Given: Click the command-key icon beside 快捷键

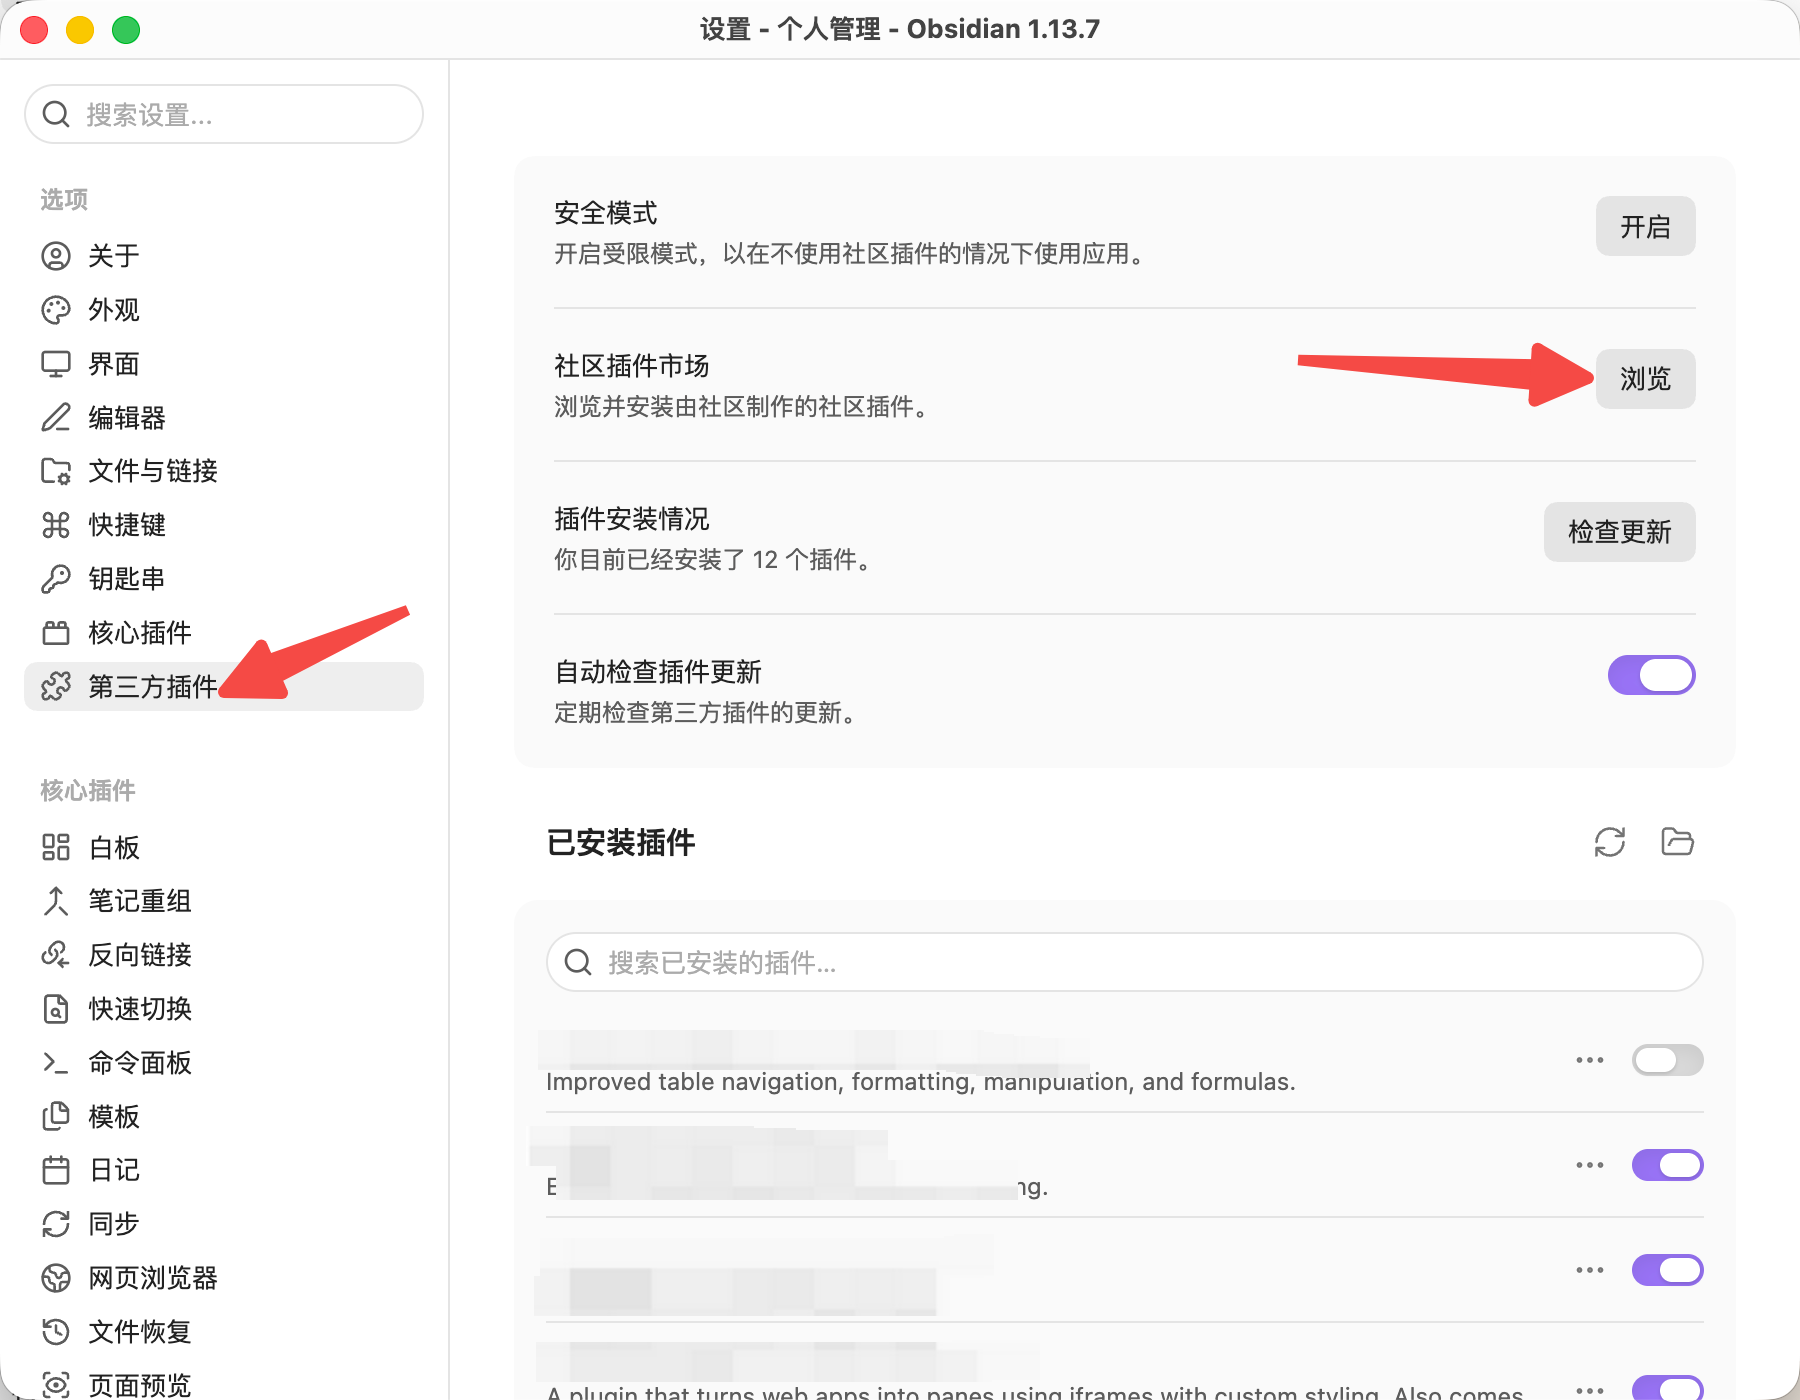Looking at the screenshot, I should click(x=56, y=525).
